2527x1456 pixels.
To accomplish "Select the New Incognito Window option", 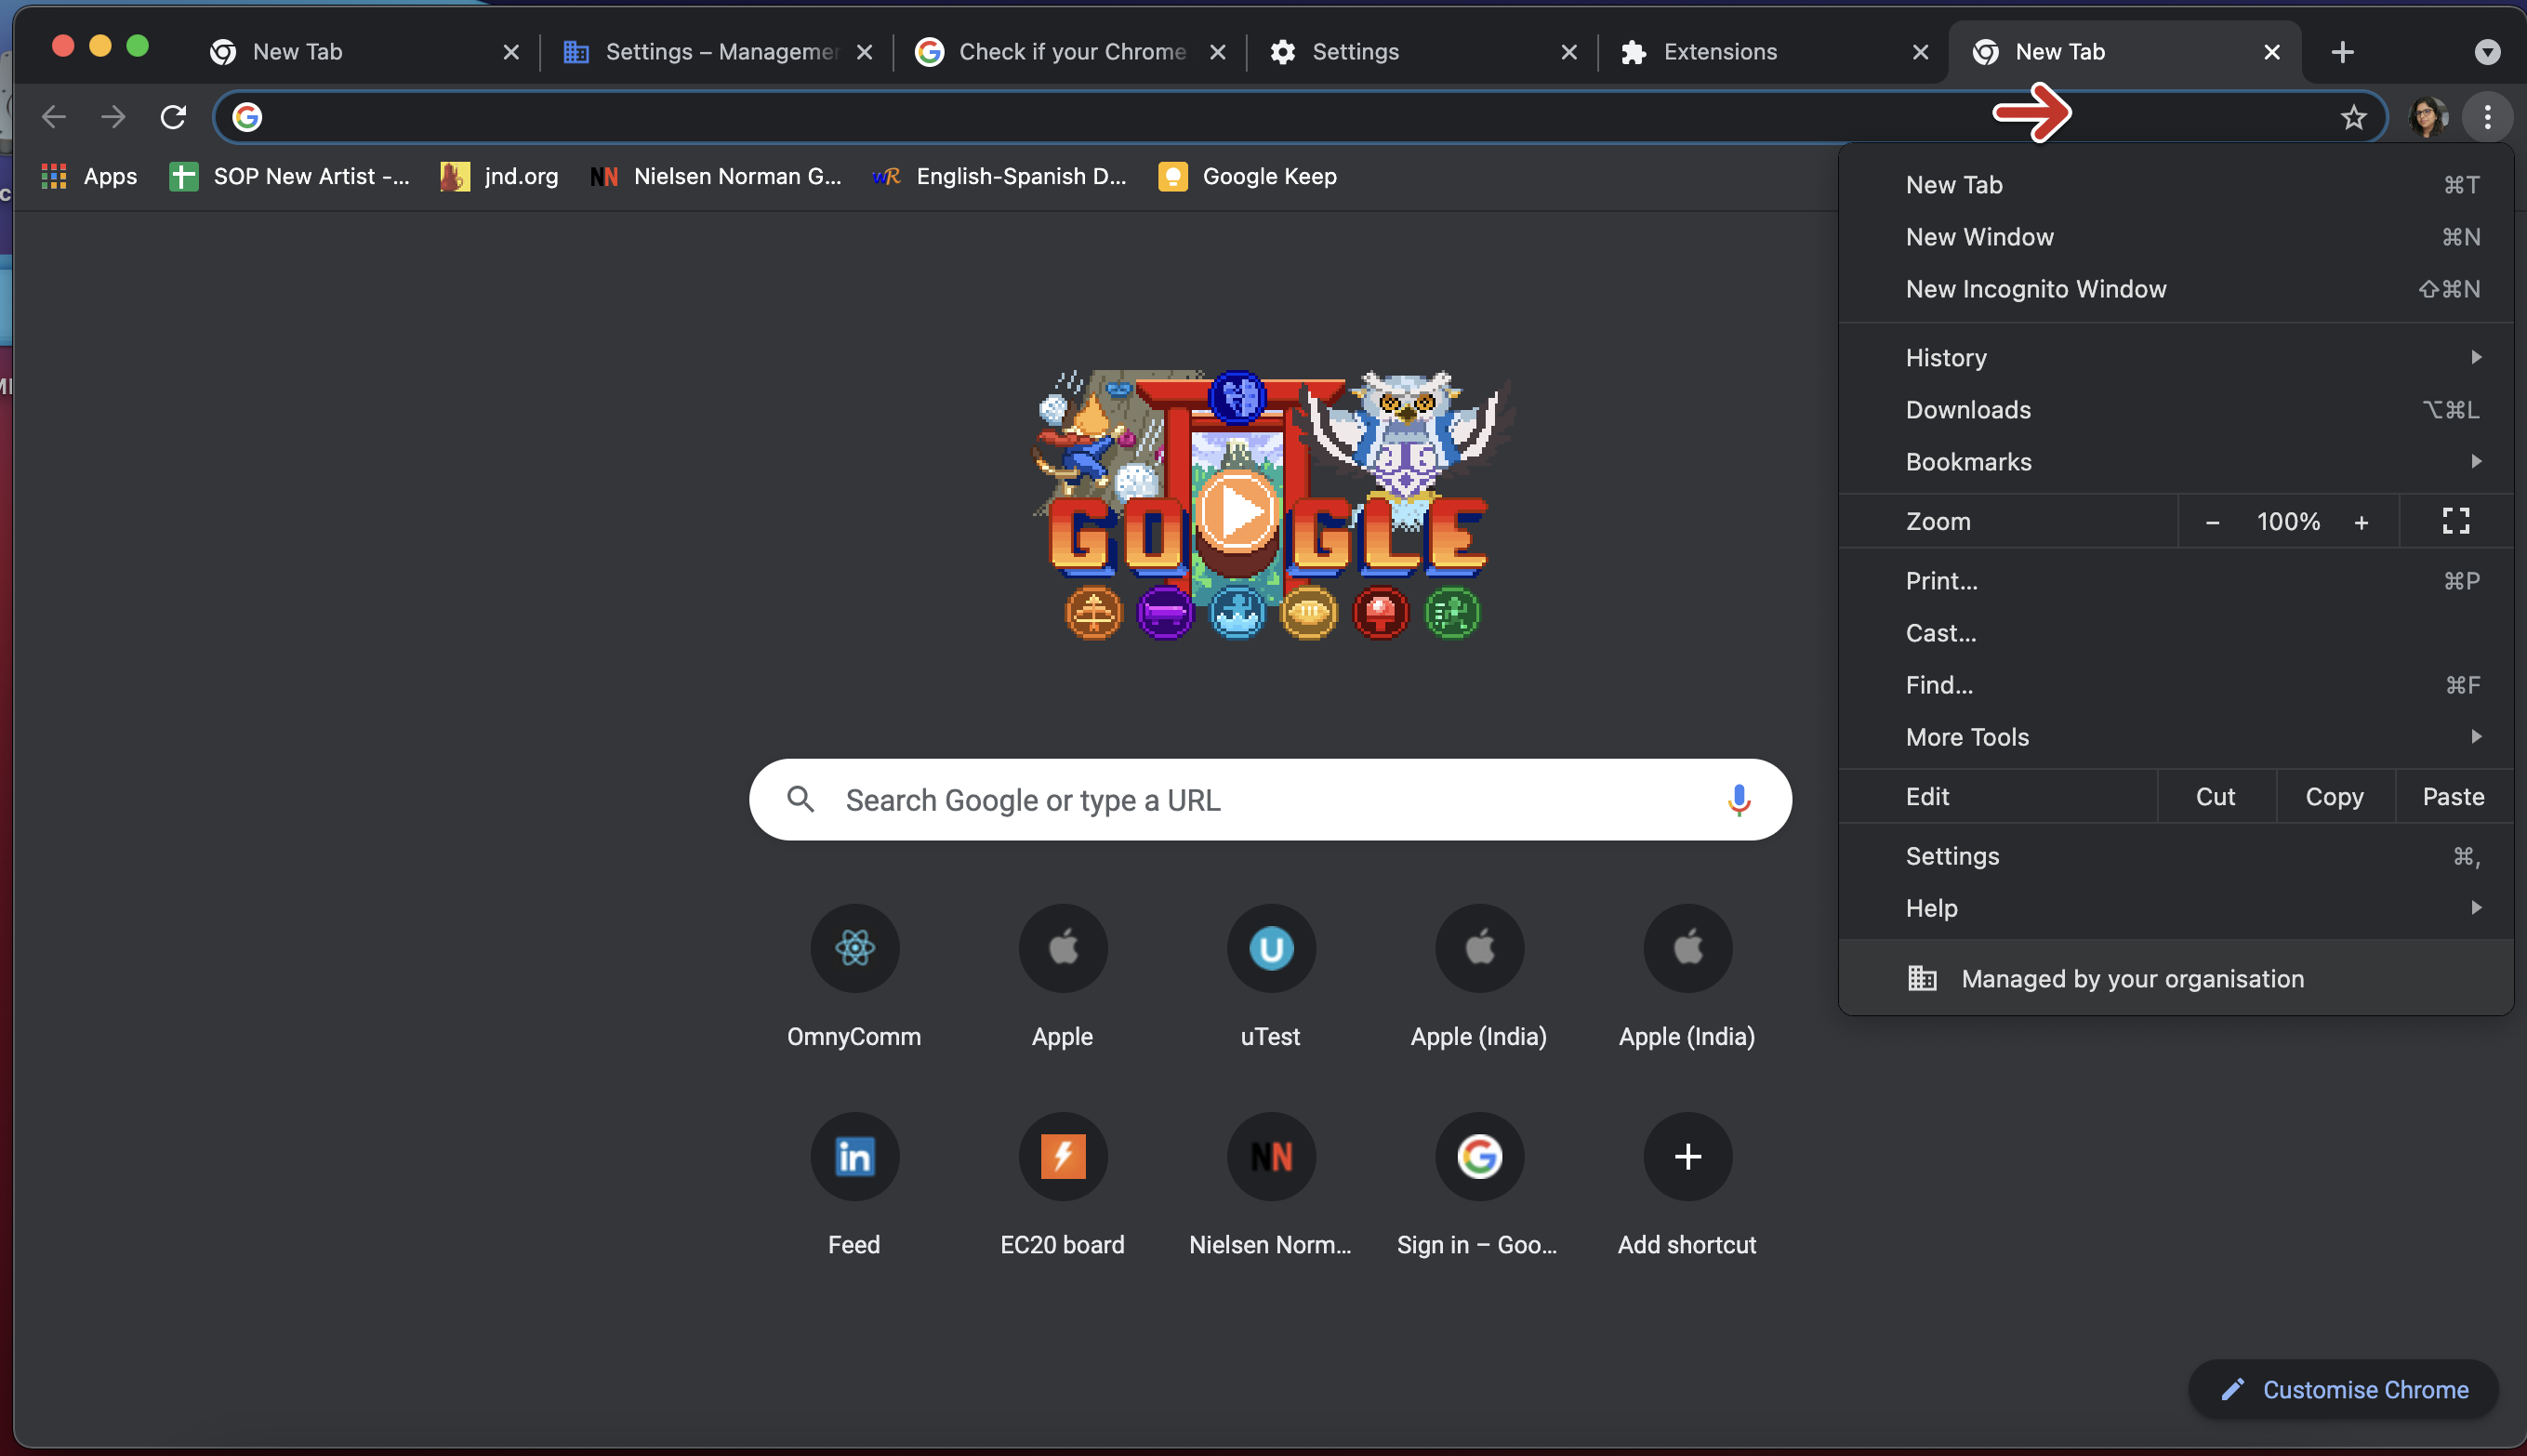I will (x=2034, y=288).
